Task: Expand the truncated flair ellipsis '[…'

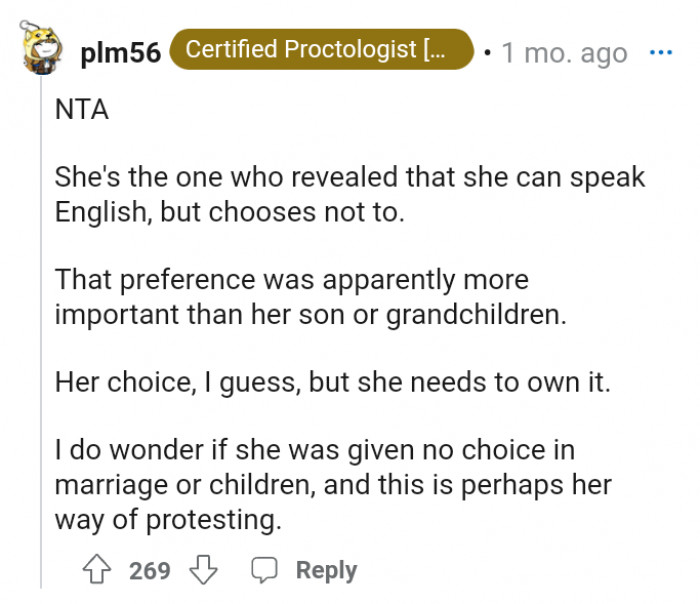Action: pyautogui.click(x=440, y=50)
